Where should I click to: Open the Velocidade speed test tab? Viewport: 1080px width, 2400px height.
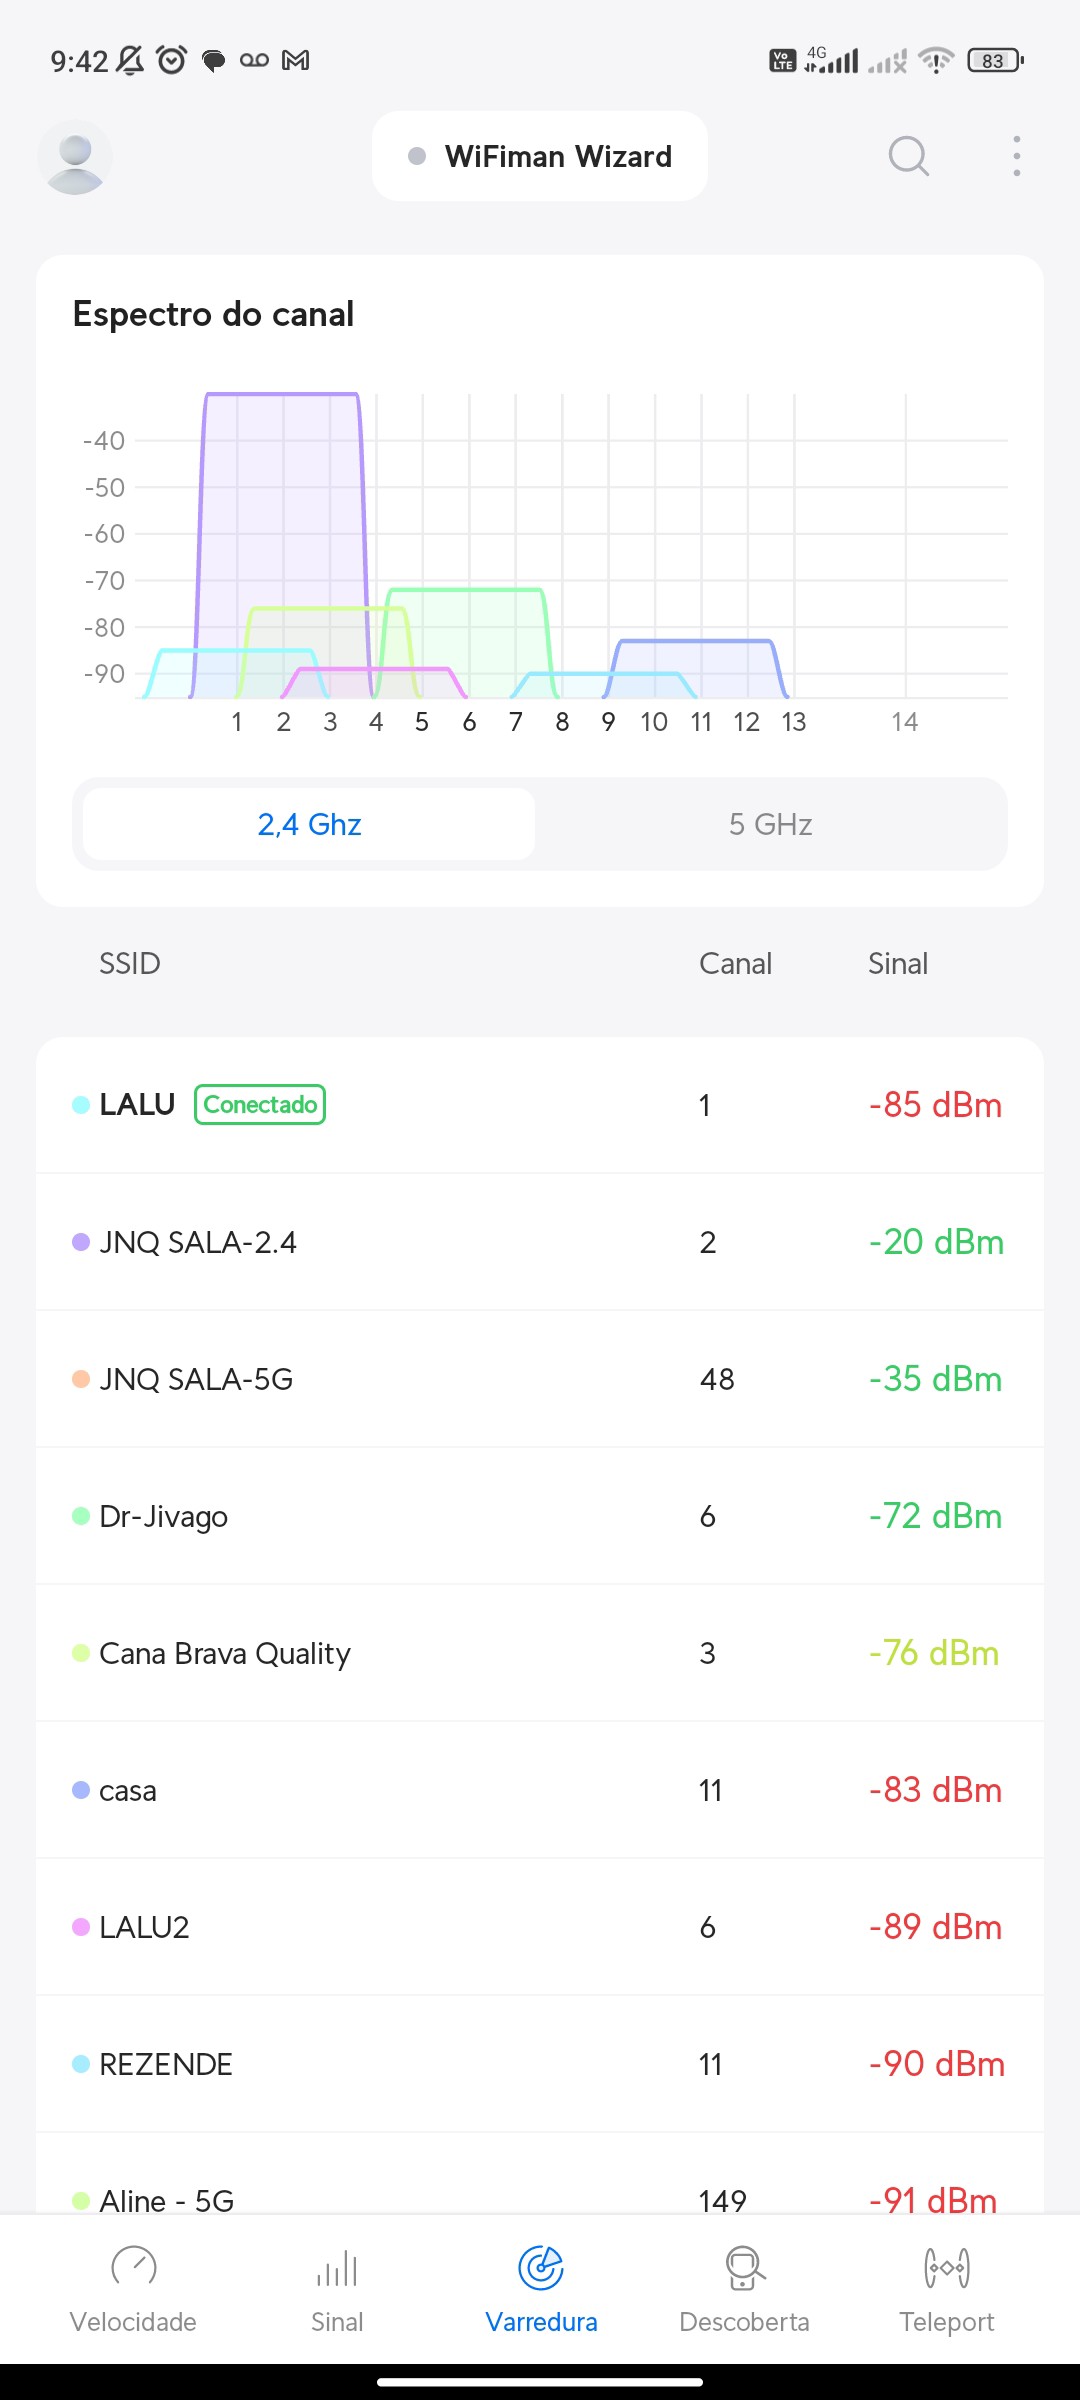click(x=133, y=2287)
